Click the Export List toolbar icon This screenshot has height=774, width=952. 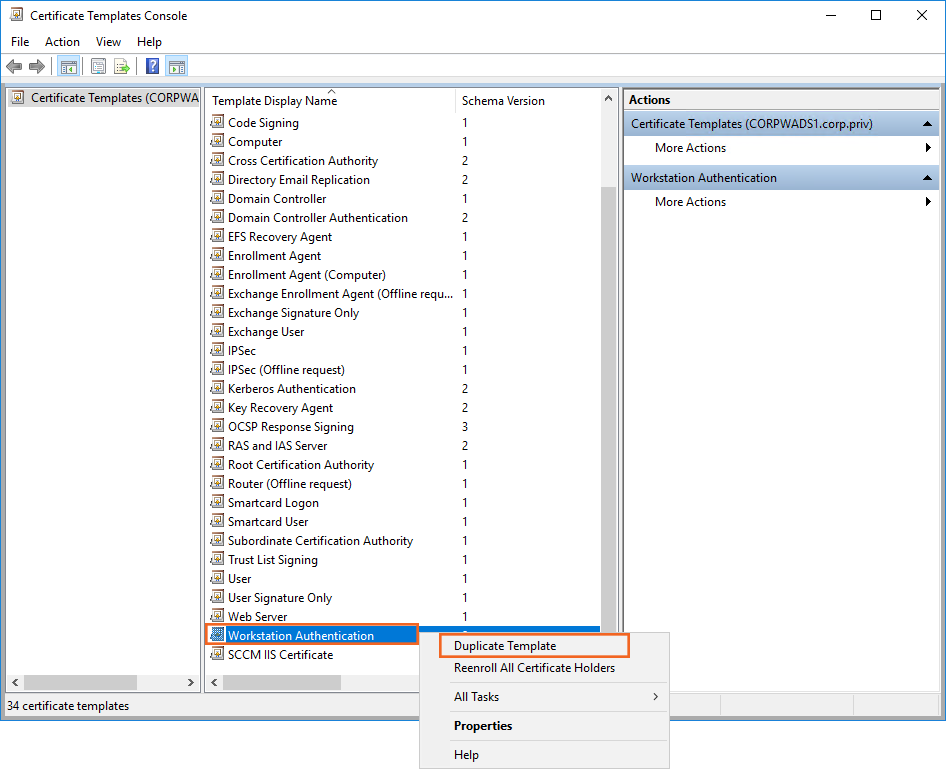pos(122,67)
